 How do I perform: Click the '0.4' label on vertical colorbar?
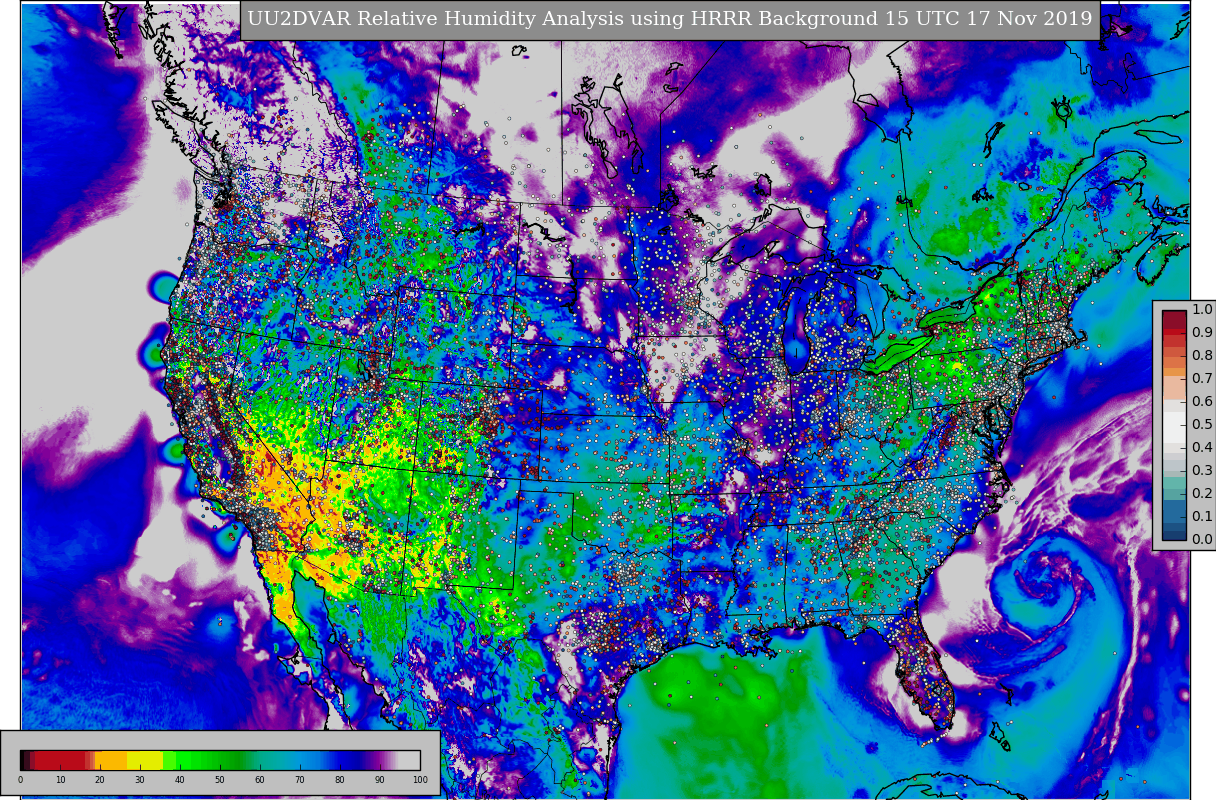(1202, 447)
